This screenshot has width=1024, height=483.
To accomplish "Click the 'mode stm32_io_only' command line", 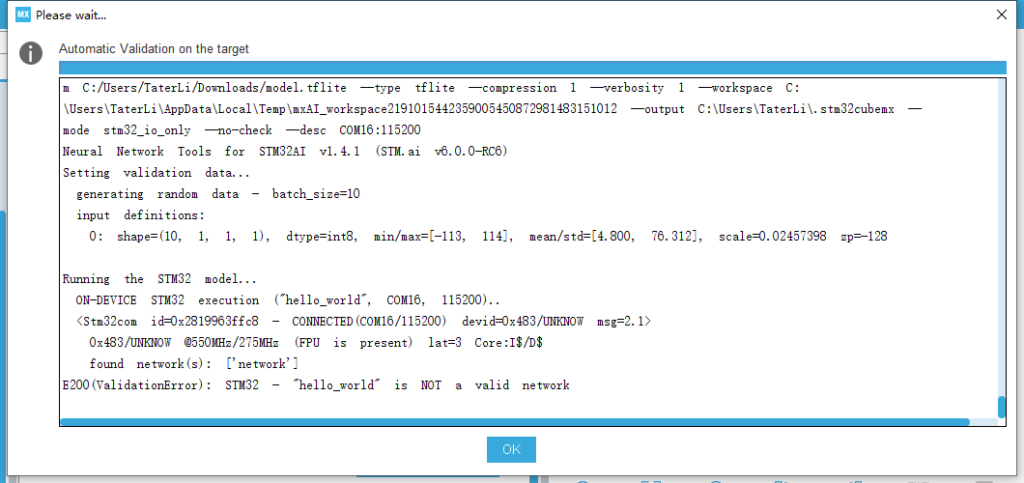I will (x=242, y=130).
